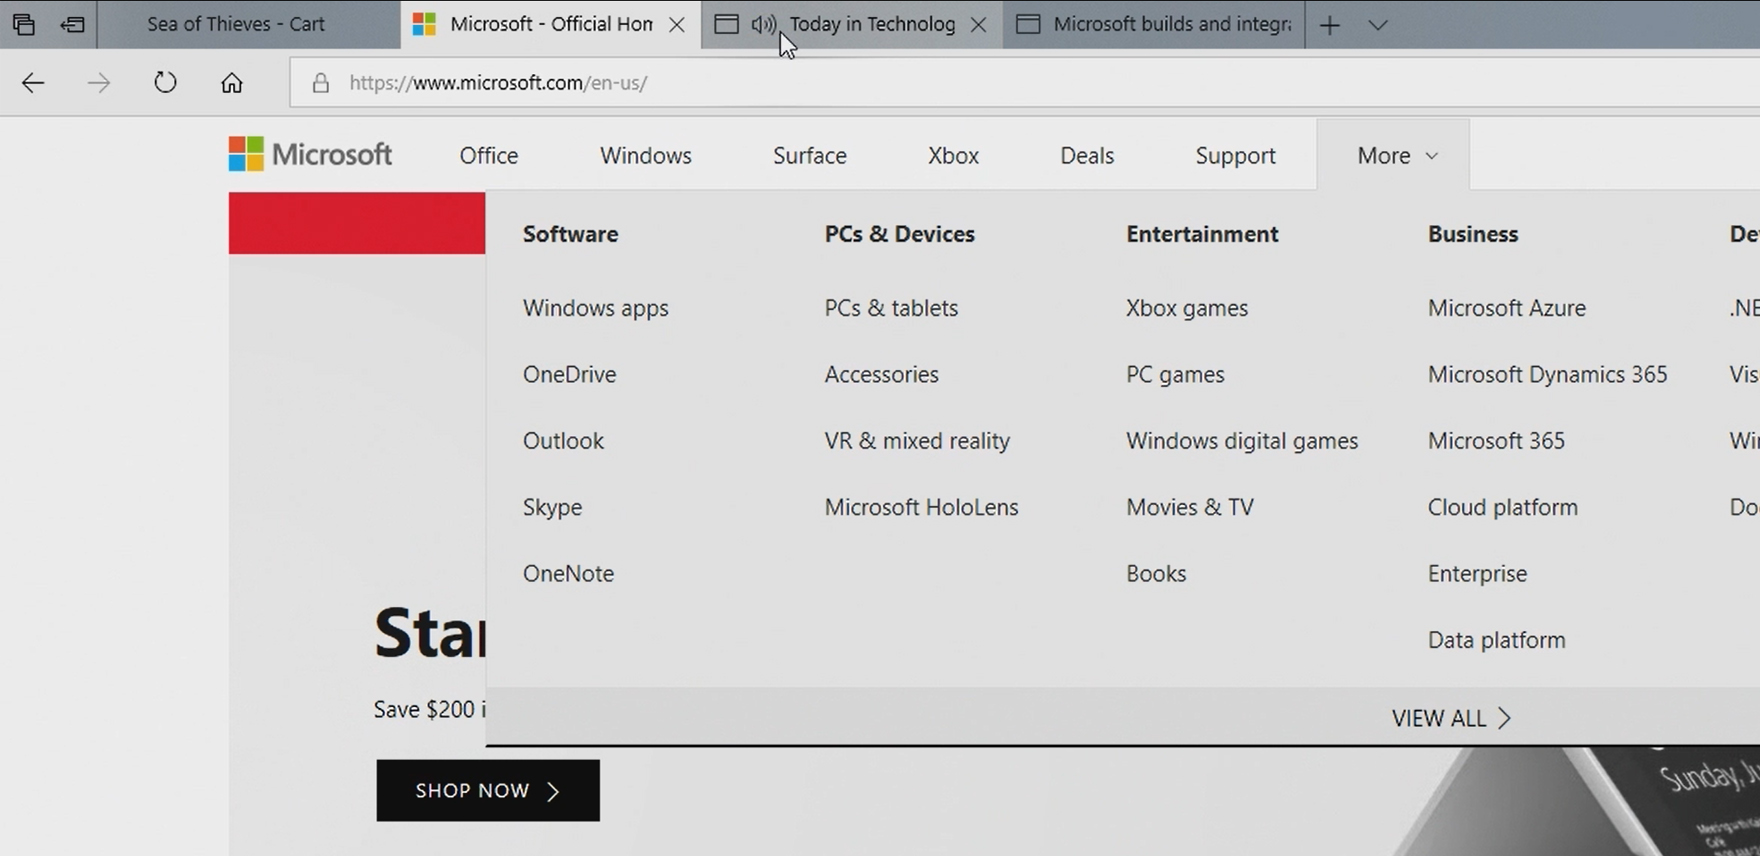Open Windows apps link
1760x856 pixels.
[x=596, y=308]
